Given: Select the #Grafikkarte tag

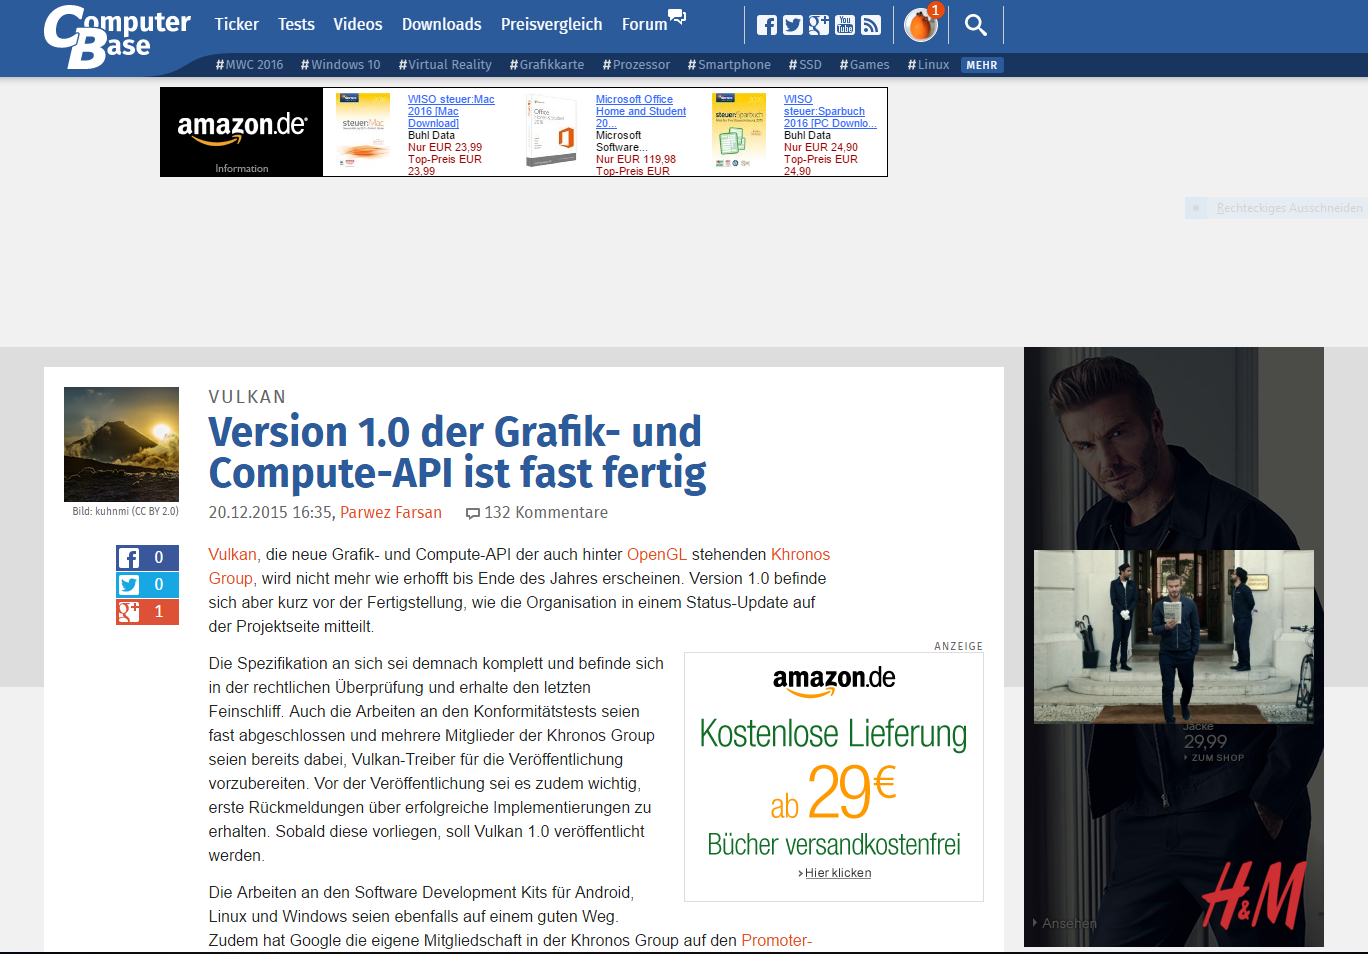Looking at the screenshot, I should pyautogui.click(x=547, y=65).
